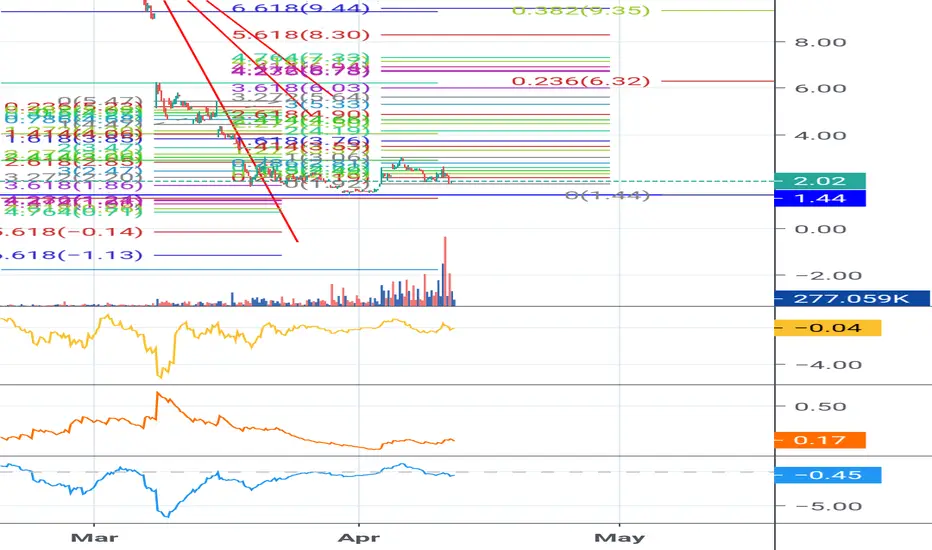Click the May date on time axis
The image size is (932, 550).
[619, 538]
